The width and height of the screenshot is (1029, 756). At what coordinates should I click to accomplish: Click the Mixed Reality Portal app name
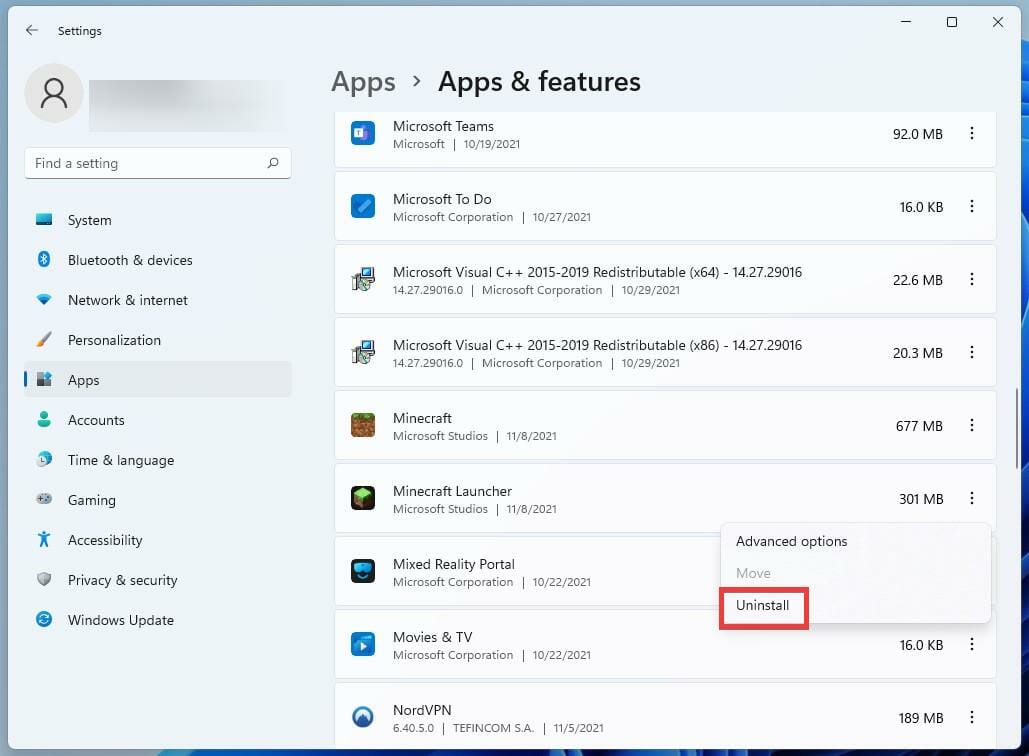453,564
